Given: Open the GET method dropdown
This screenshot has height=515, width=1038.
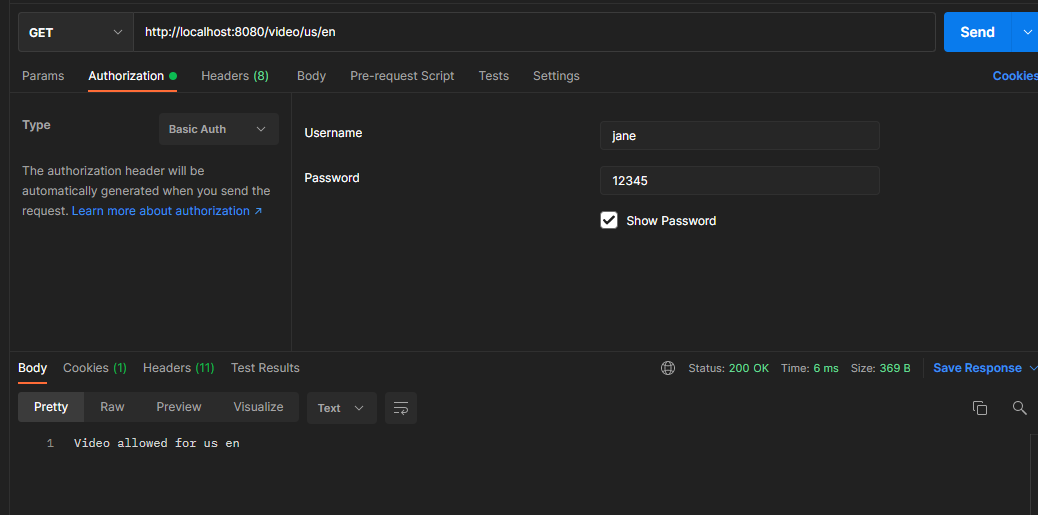Looking at the screenshot, I should click(75, 32).
